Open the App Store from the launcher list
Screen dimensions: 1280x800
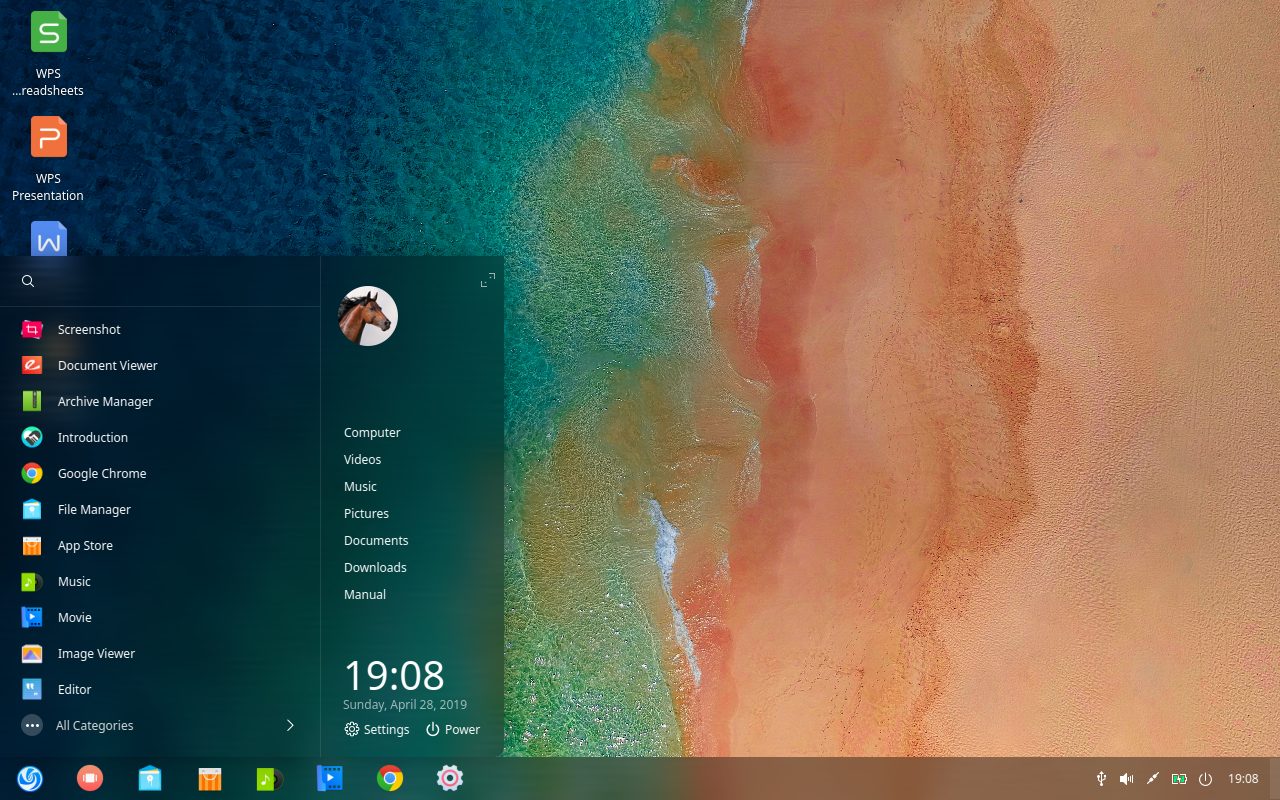[x=85, y=545]
